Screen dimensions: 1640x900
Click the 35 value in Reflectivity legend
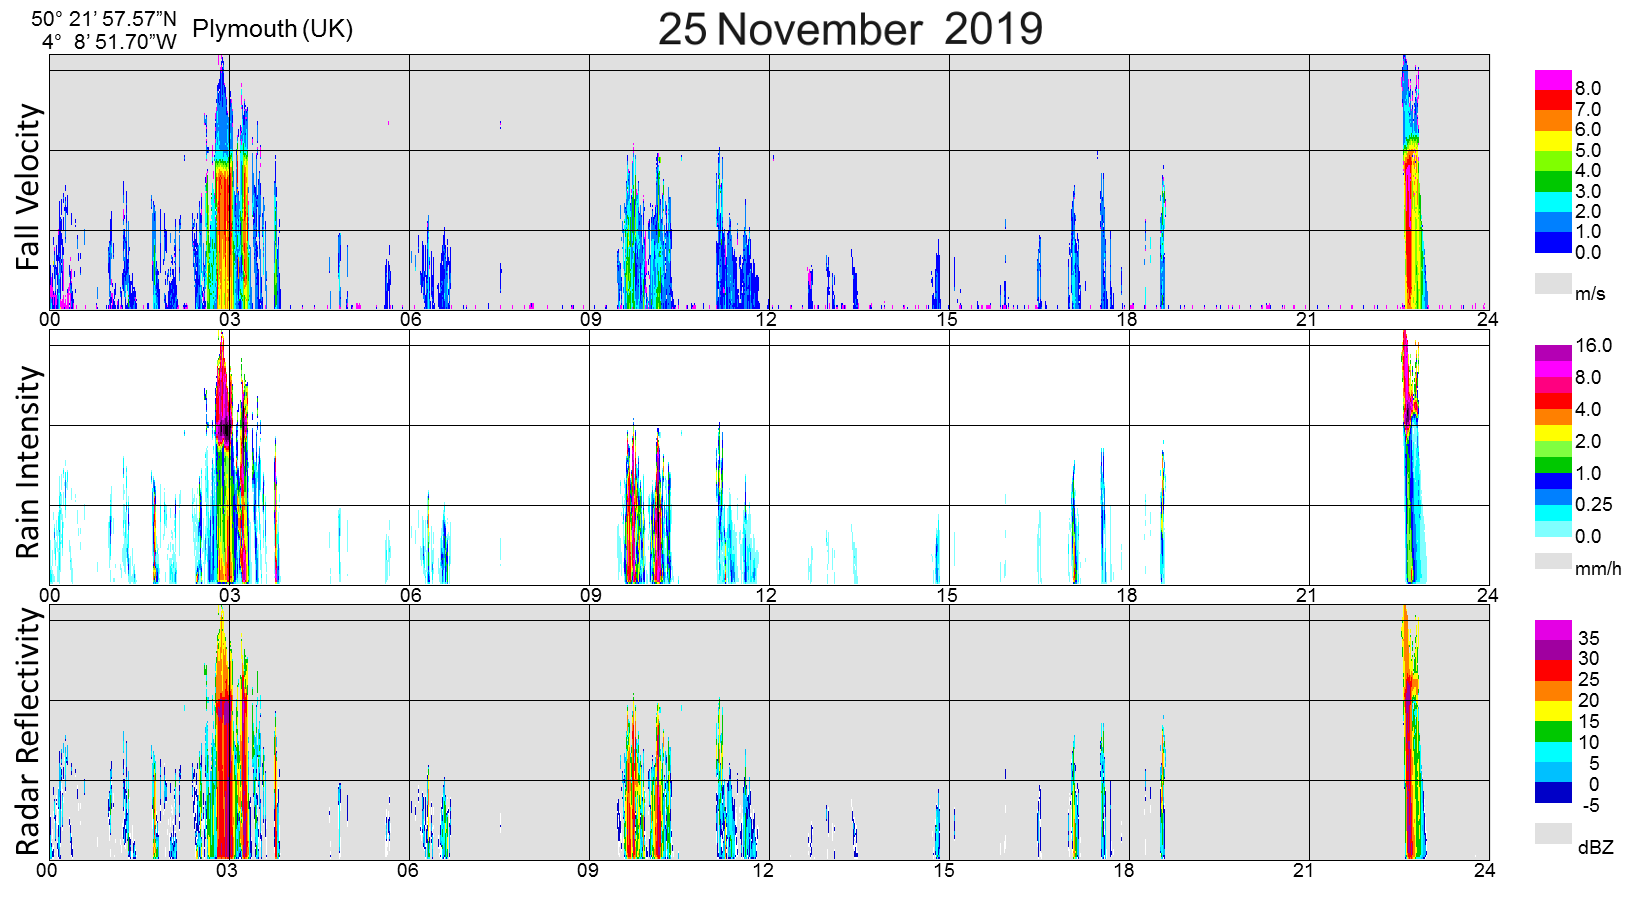click(x=1589, y=638)
